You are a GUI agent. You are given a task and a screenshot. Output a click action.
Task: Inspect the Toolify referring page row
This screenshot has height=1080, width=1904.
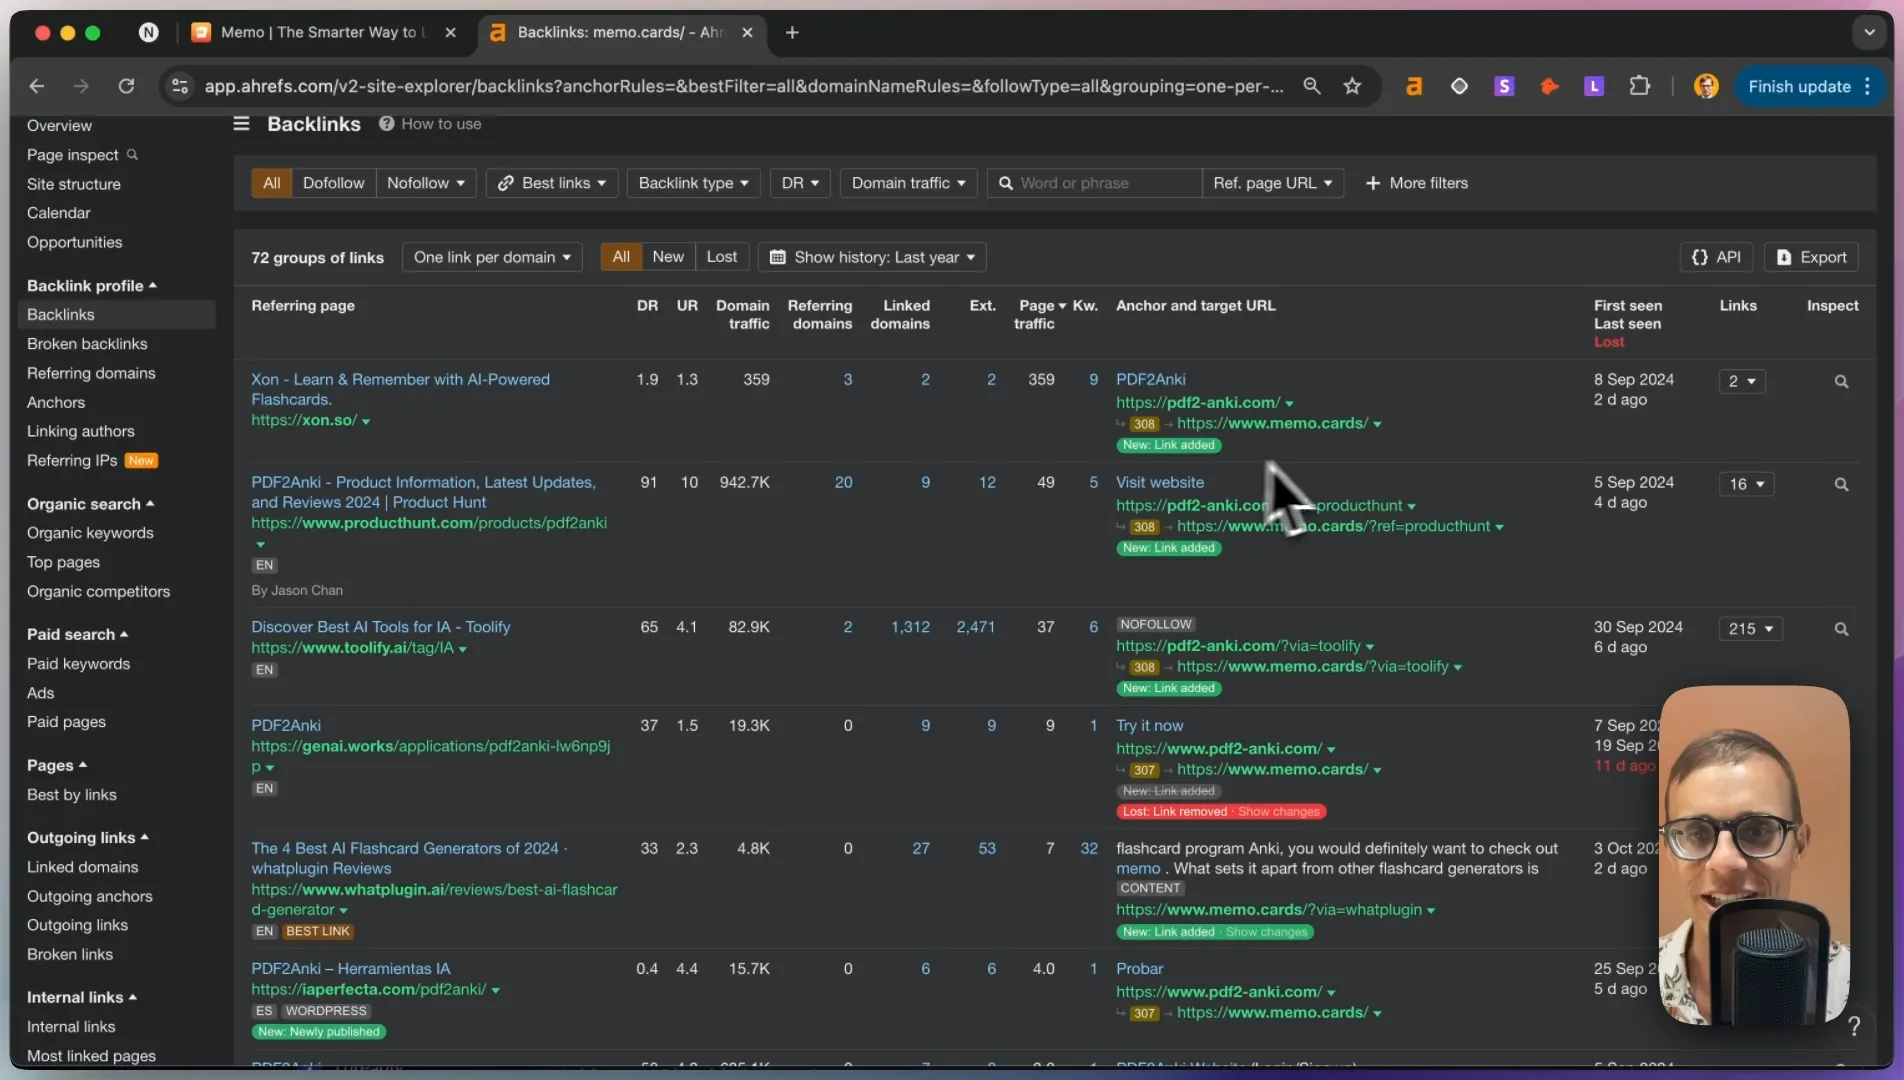[1841, 629]
